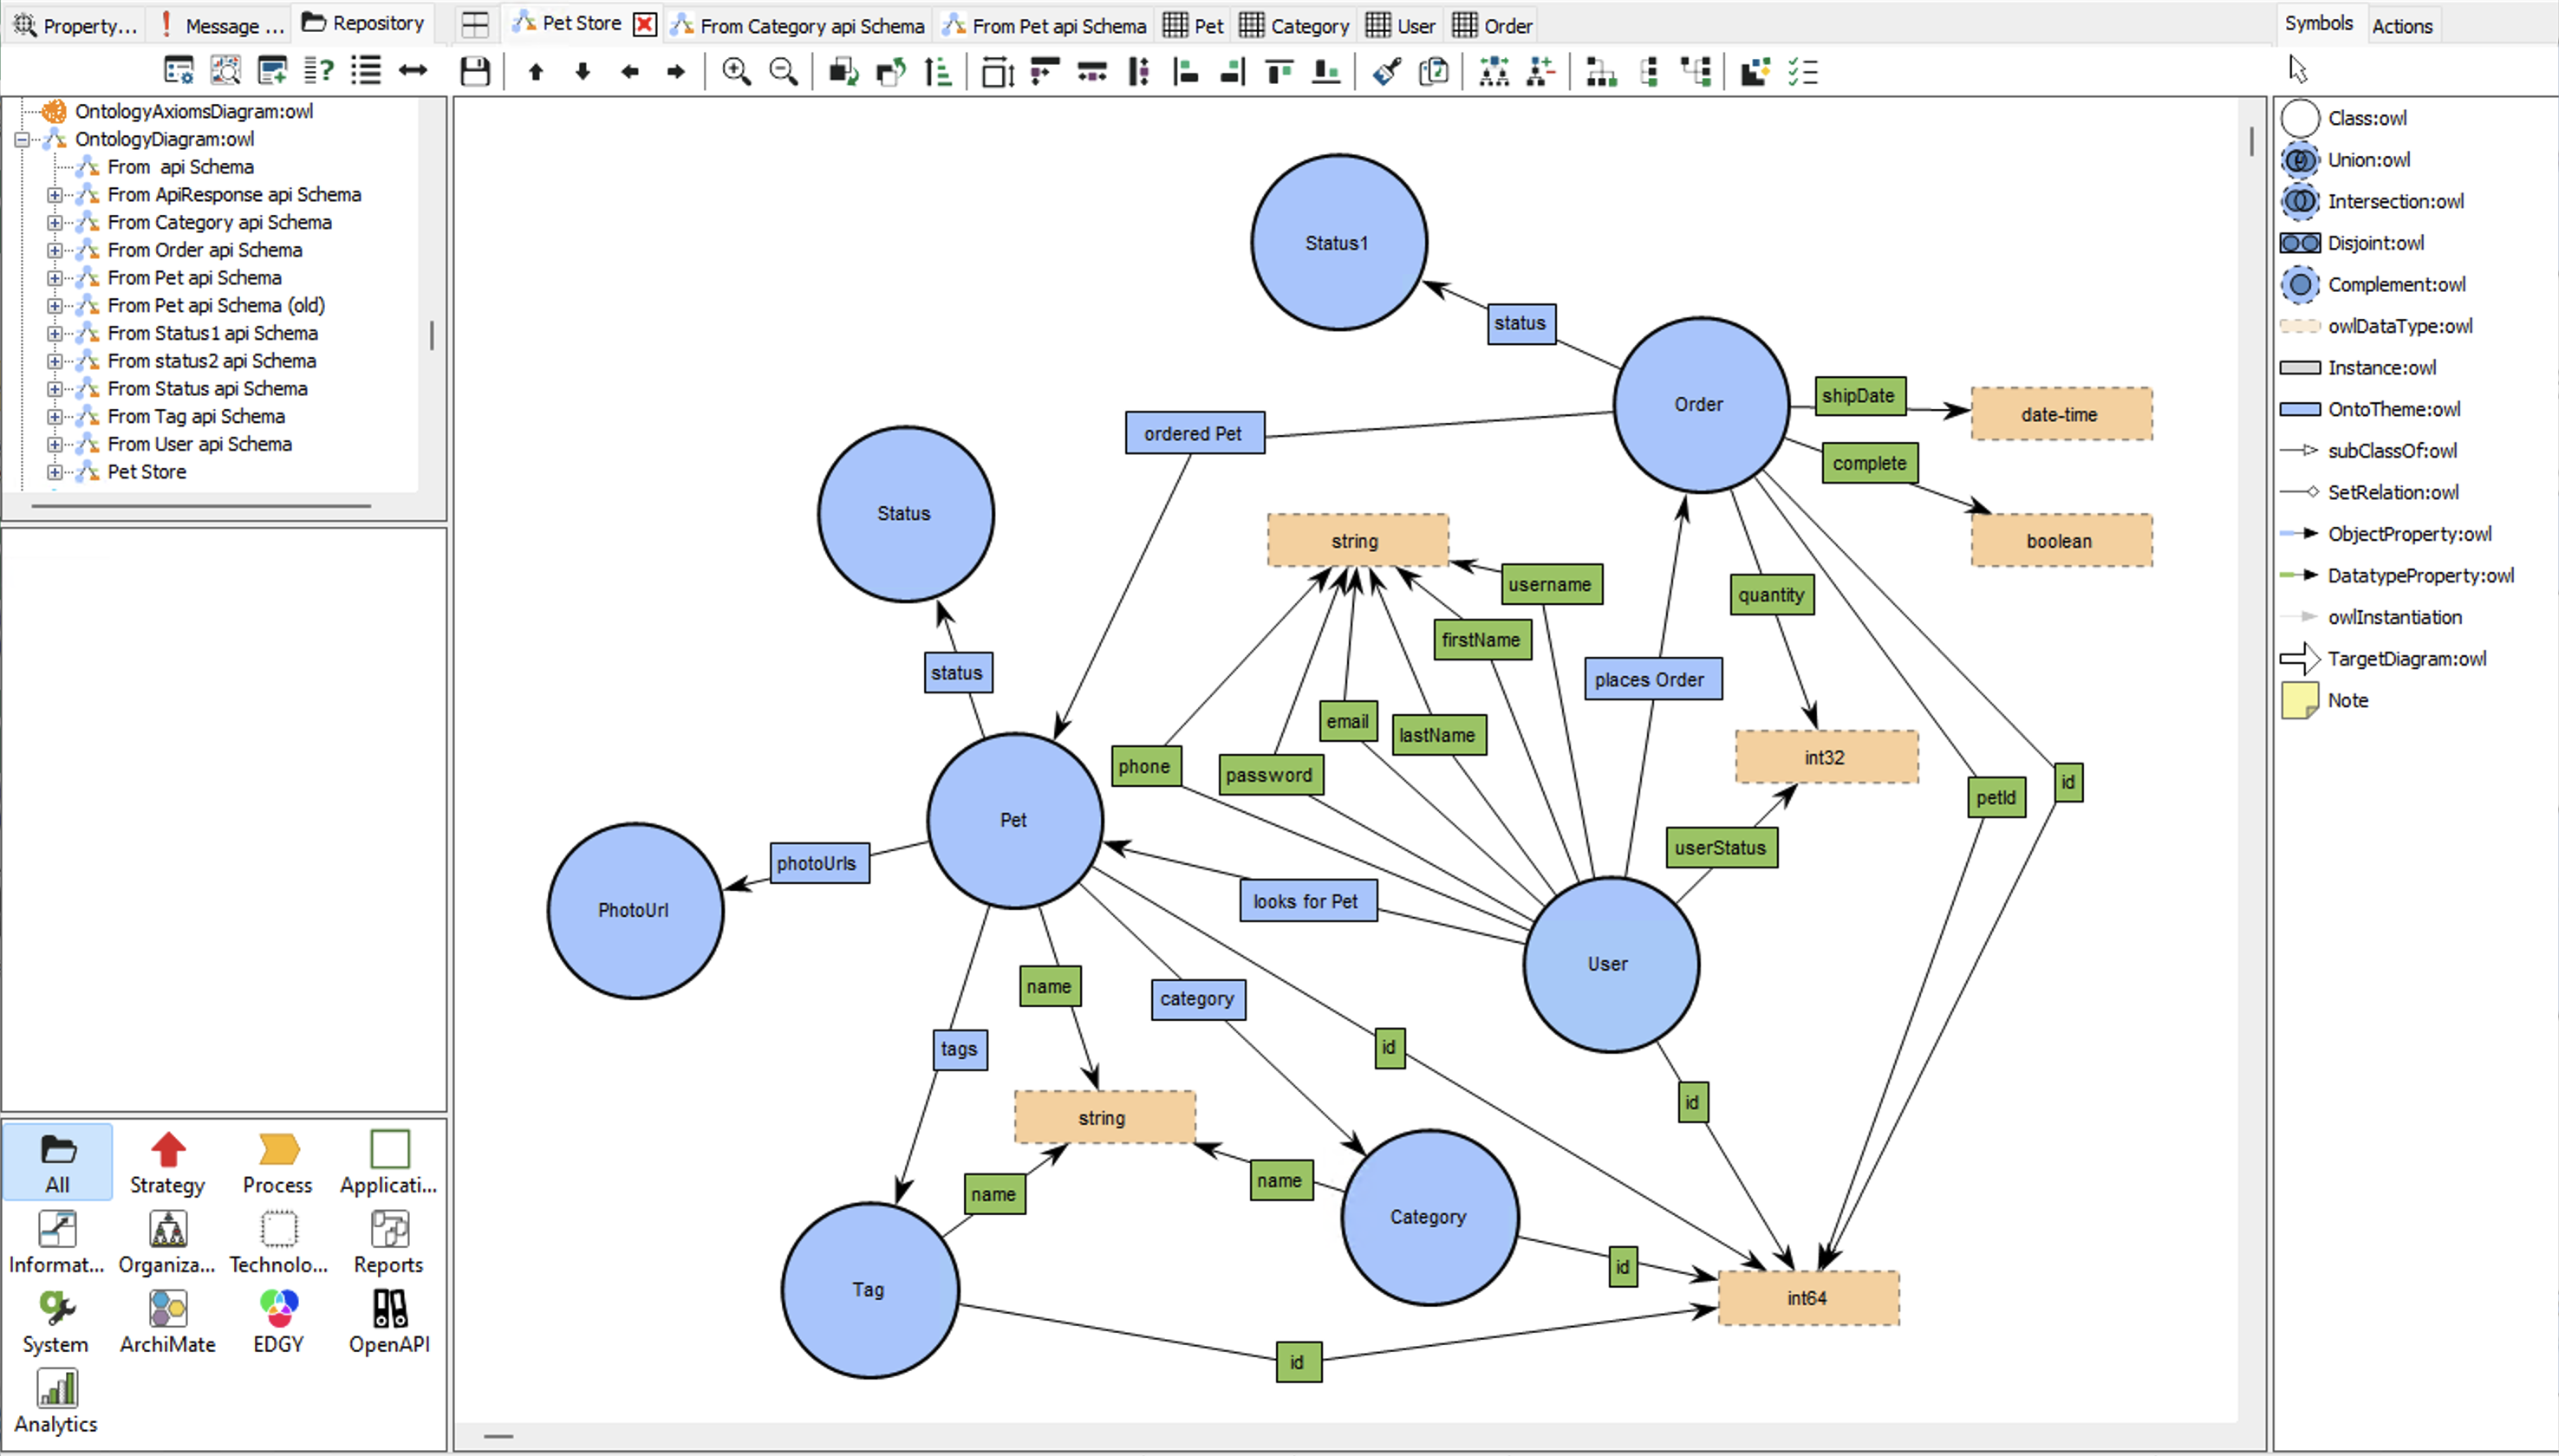Select the shipDate datatype property label
Screen dimensions: 2559x1456
click(x=1859, y=395)
